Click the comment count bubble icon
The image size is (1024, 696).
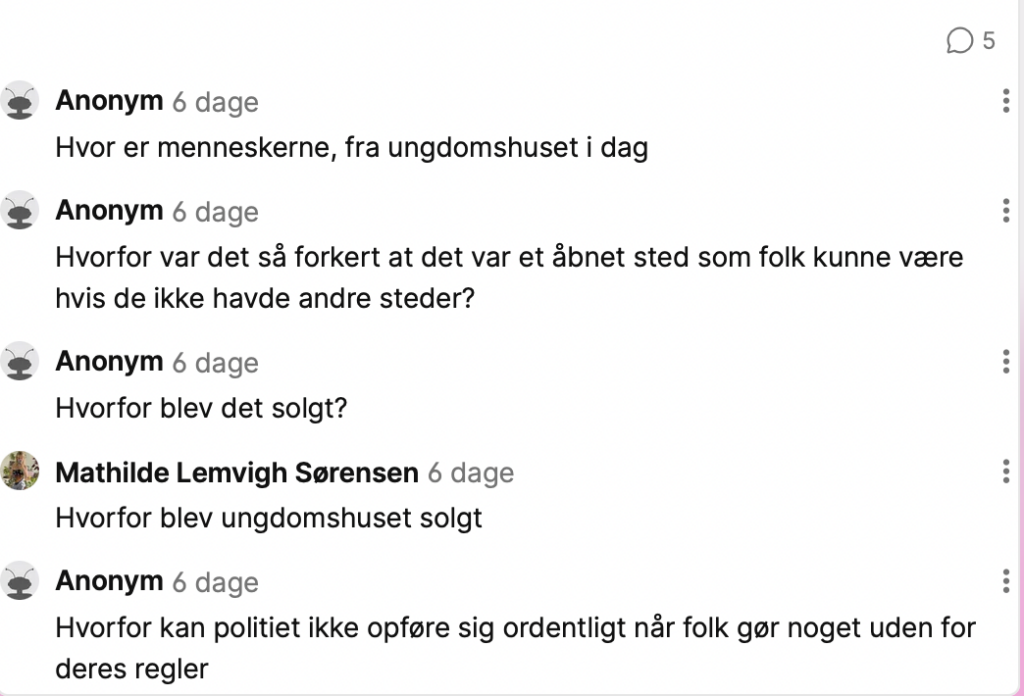(959, 40)
